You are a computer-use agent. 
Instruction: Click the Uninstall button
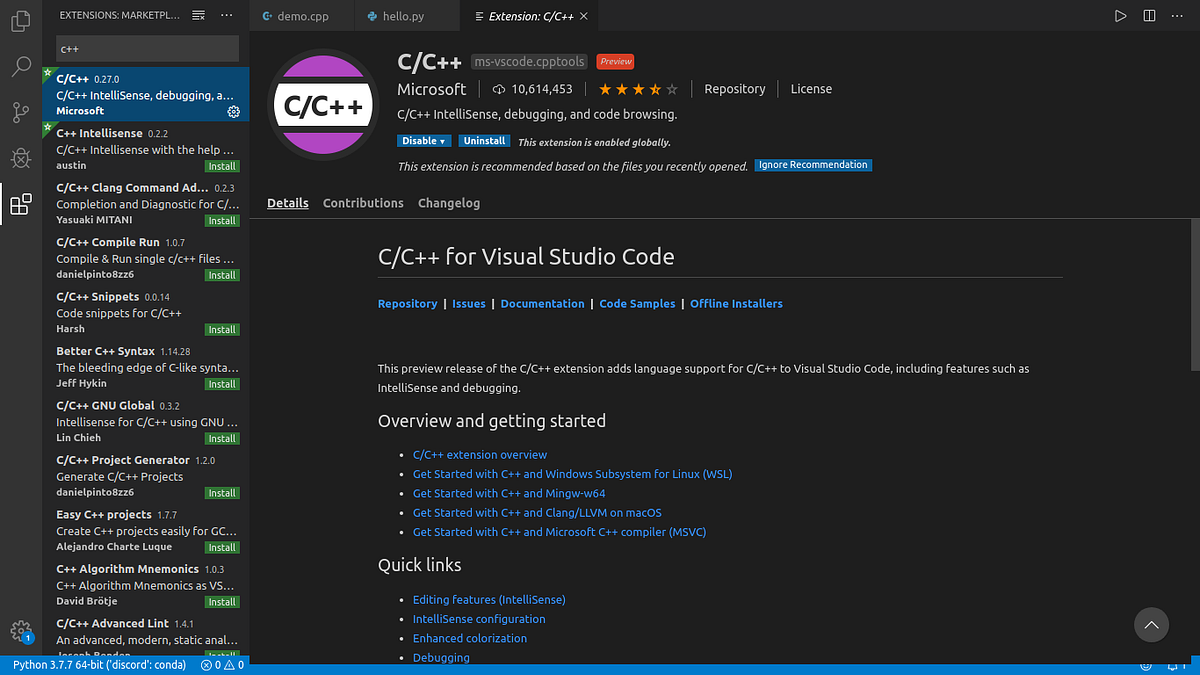pos(484,140)
